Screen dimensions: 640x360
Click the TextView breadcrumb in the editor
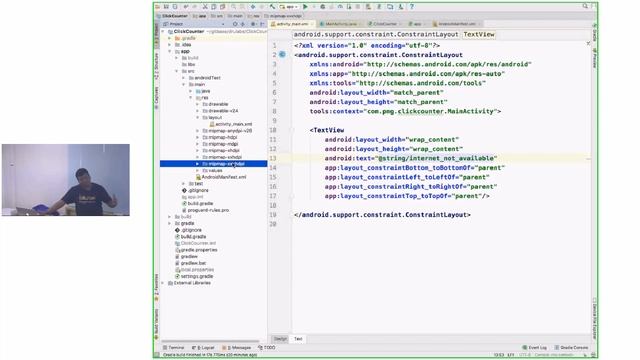pos(479,34)
